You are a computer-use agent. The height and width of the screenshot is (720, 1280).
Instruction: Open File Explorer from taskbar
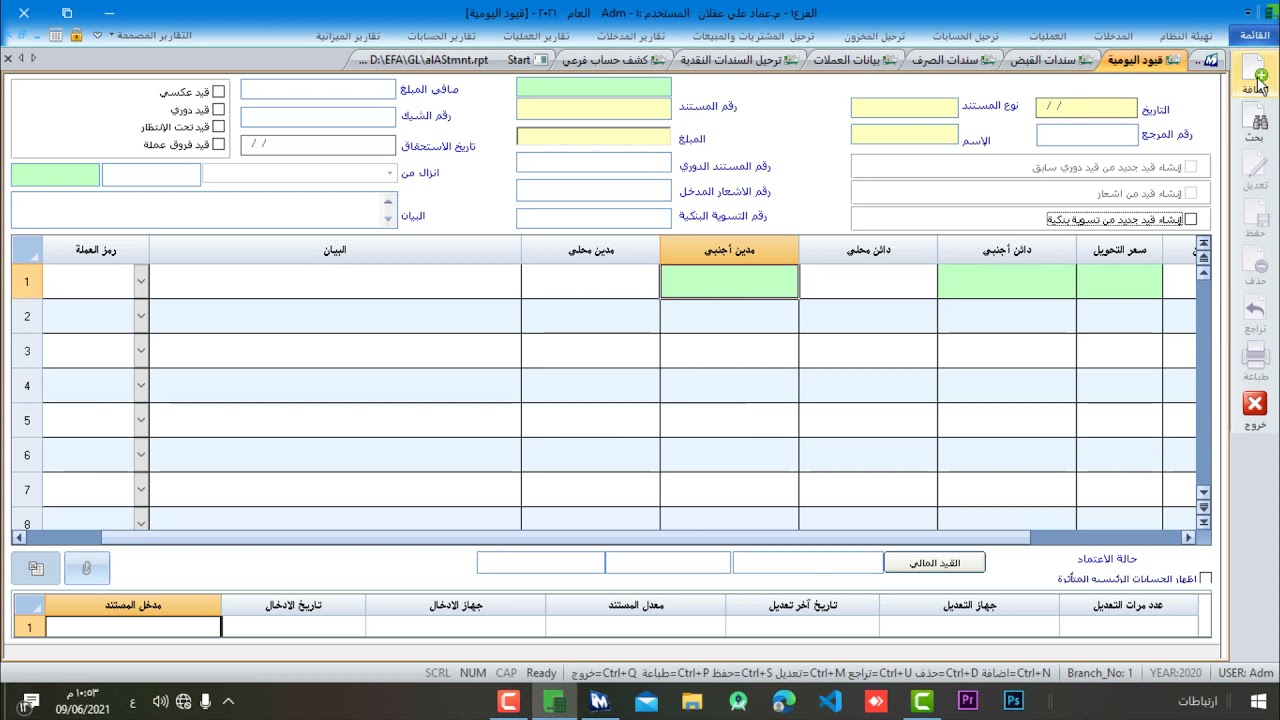[692, 701]
